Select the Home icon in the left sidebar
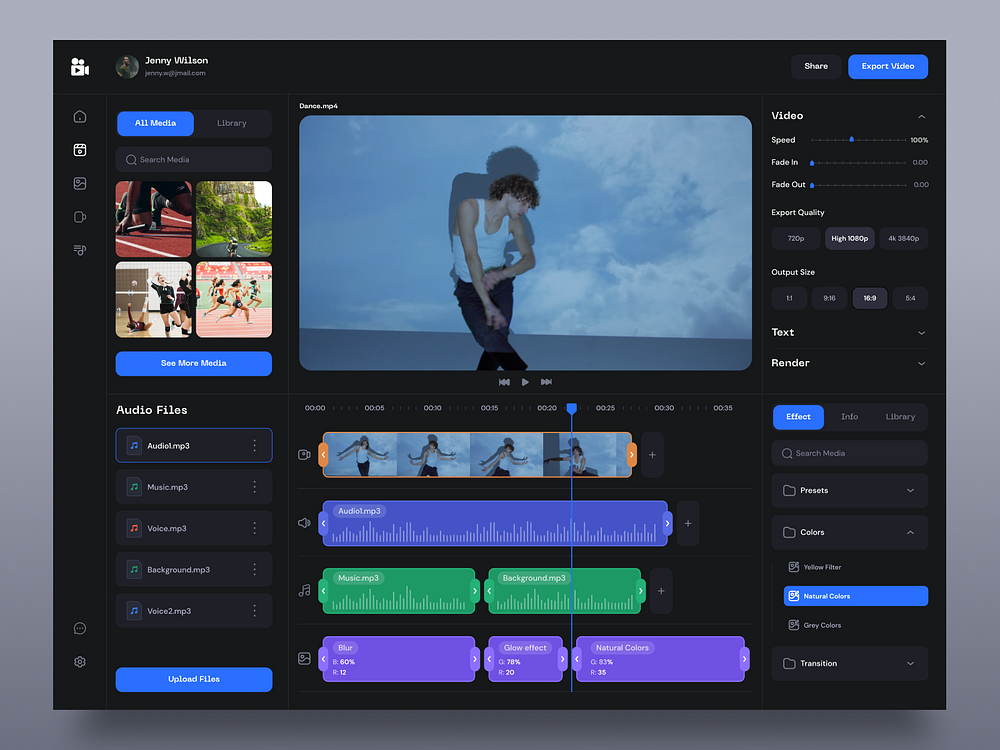Image resolution: width=1000 pixels, height=750 pixels. pos(79,116)
